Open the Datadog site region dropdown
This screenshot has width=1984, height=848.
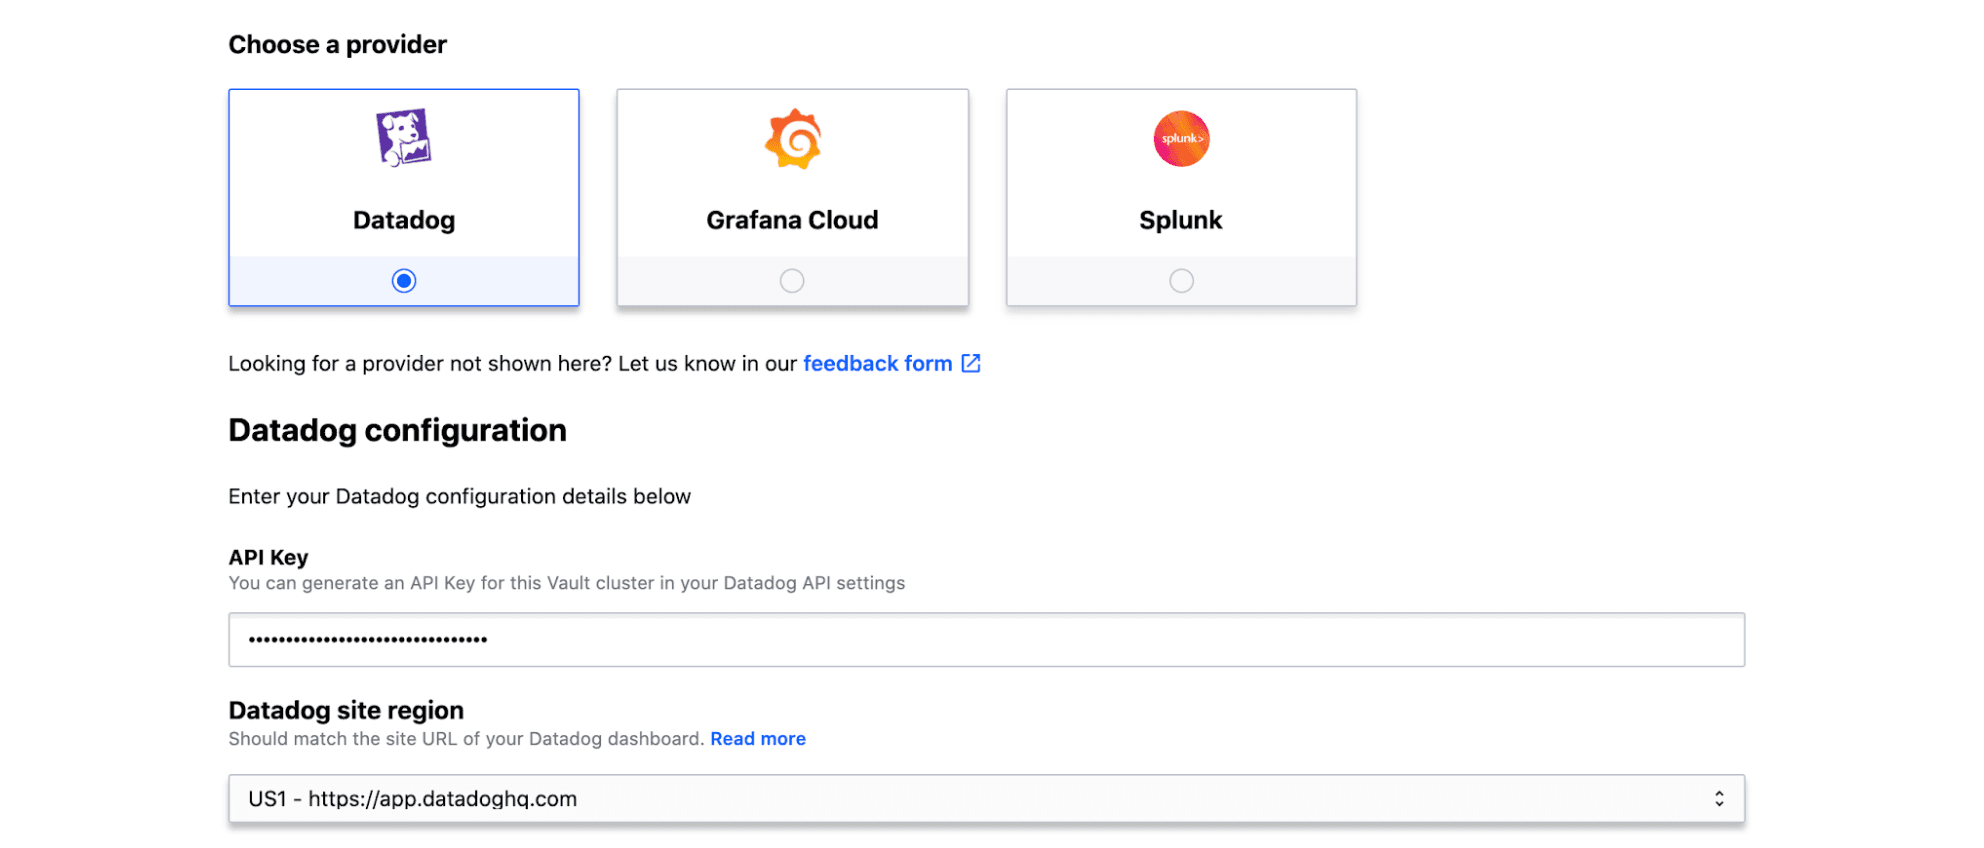[x=985, y=799]
